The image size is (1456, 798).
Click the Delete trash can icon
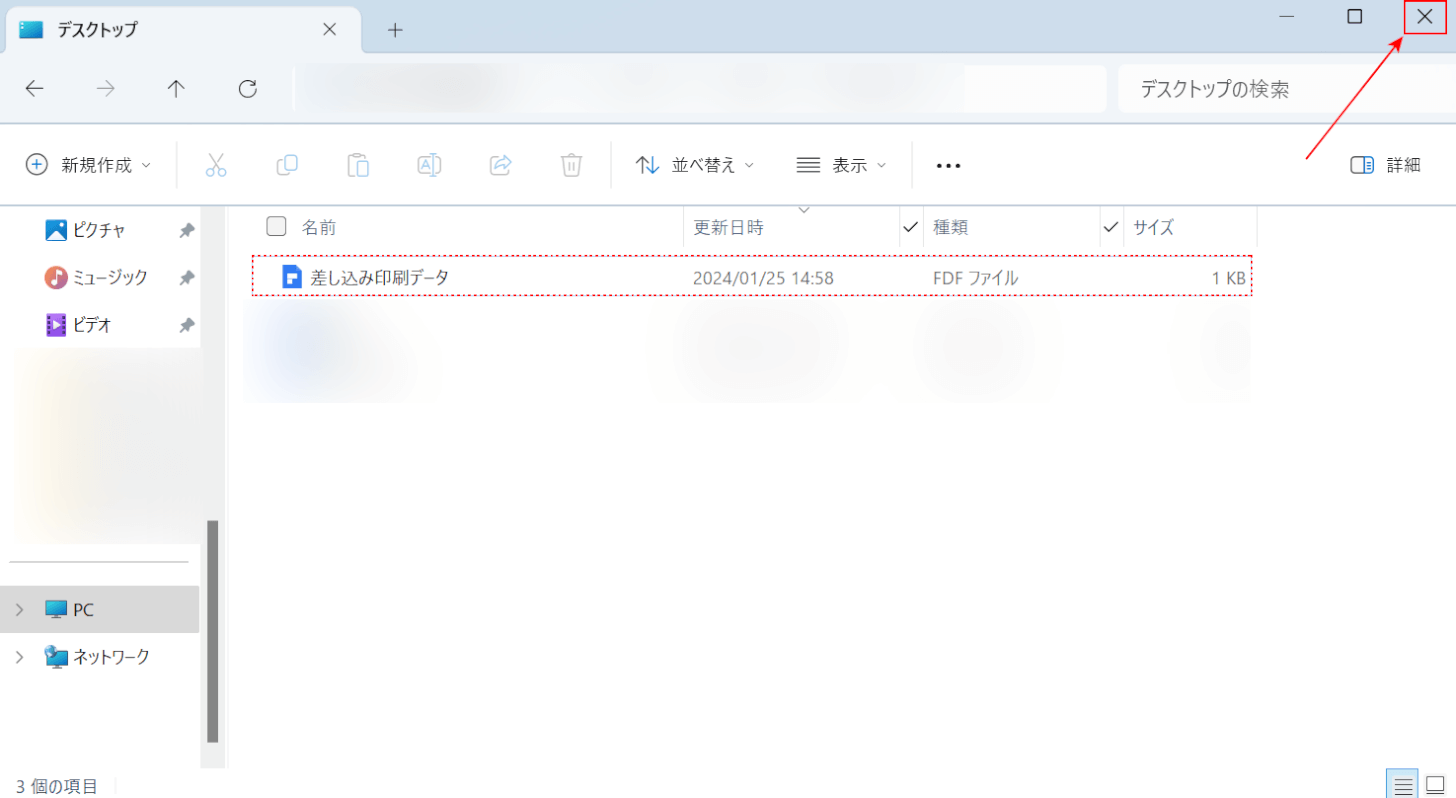(x=571, y=165)
